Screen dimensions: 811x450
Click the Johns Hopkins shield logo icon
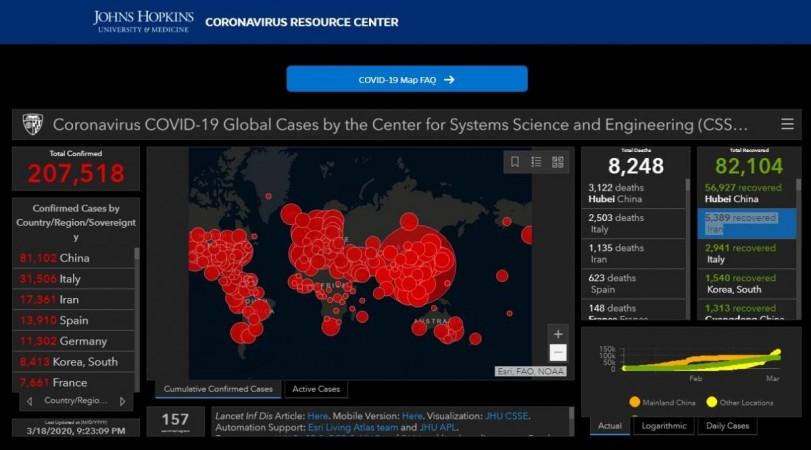tap(33, 125)
